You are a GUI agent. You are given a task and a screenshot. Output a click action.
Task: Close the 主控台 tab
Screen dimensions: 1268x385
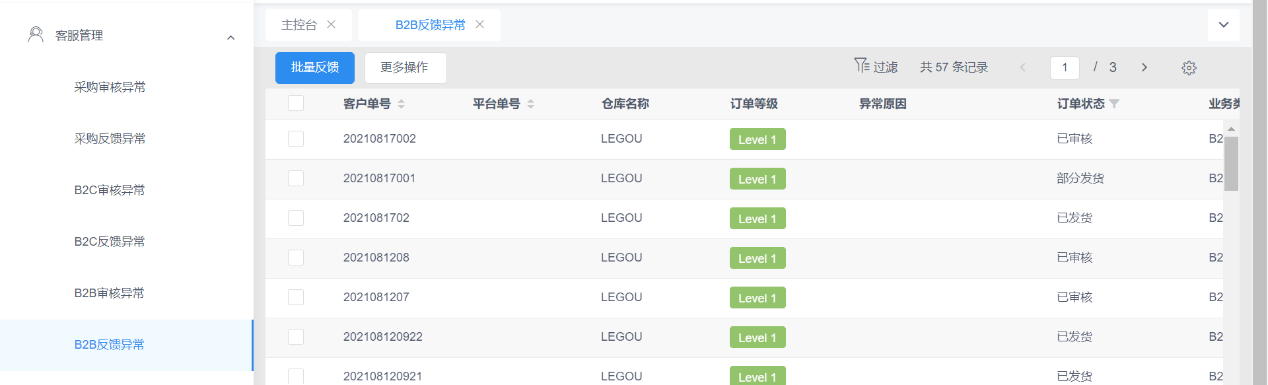click(x=332, y=24)
